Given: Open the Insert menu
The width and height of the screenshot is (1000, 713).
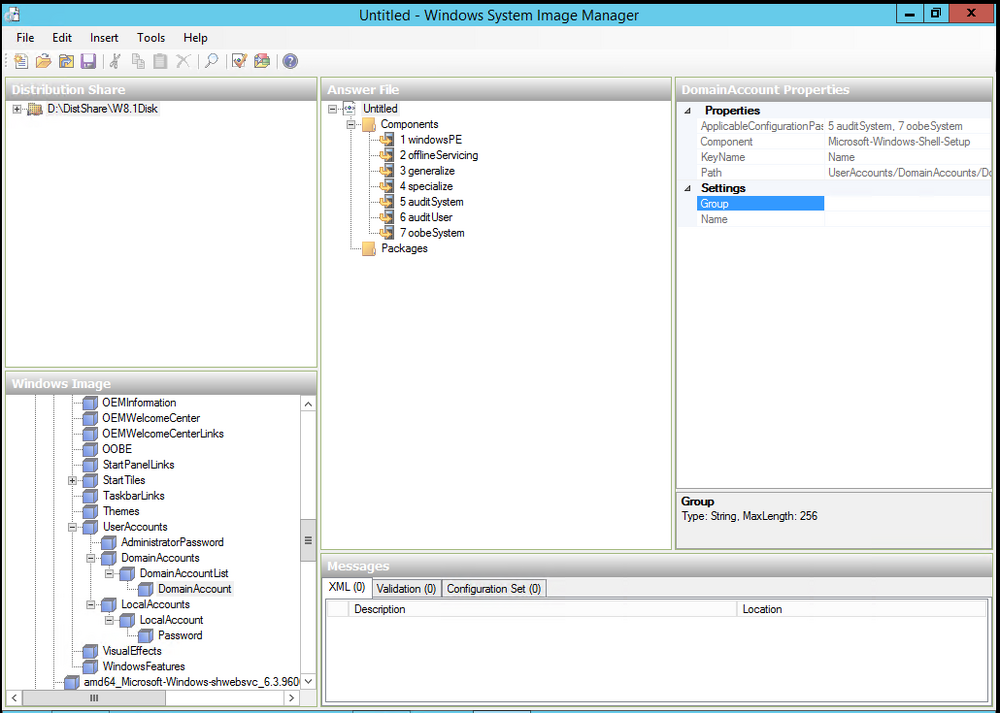Looking at the screenshot, I should (x=104, y=38).
